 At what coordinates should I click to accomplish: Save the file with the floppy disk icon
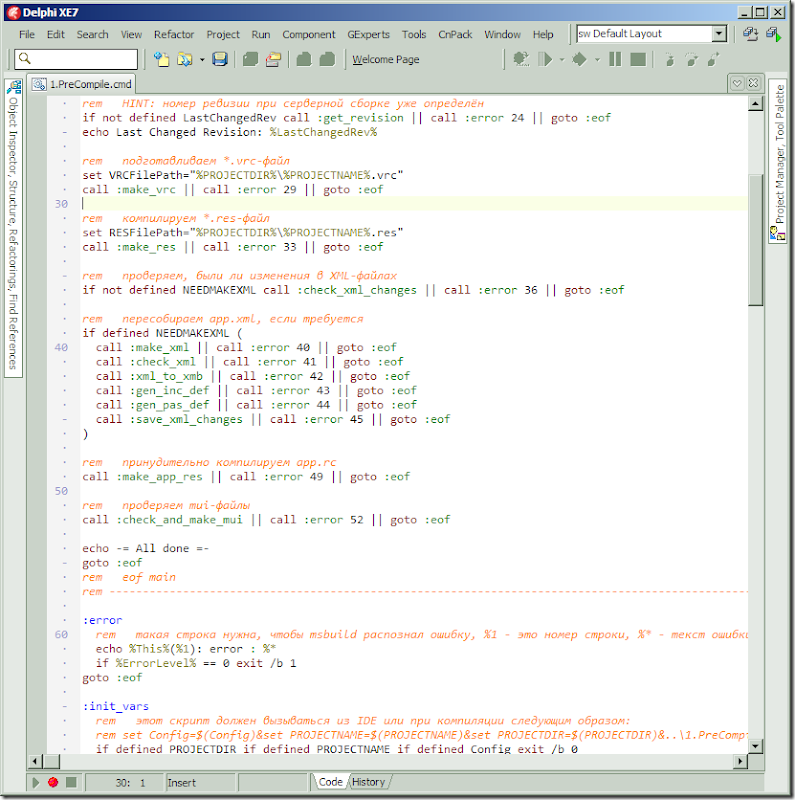tap(220, 60)
